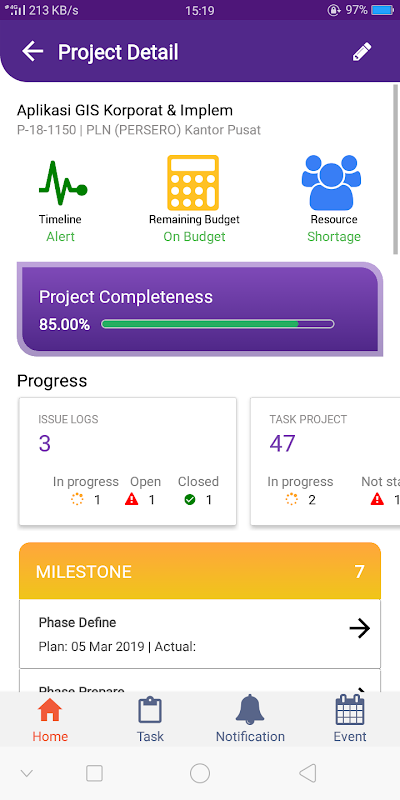Image resolution: width=400 pixels, height=800 pixels.
Task: Tap Open issue red warning icon
Action: 132,499
